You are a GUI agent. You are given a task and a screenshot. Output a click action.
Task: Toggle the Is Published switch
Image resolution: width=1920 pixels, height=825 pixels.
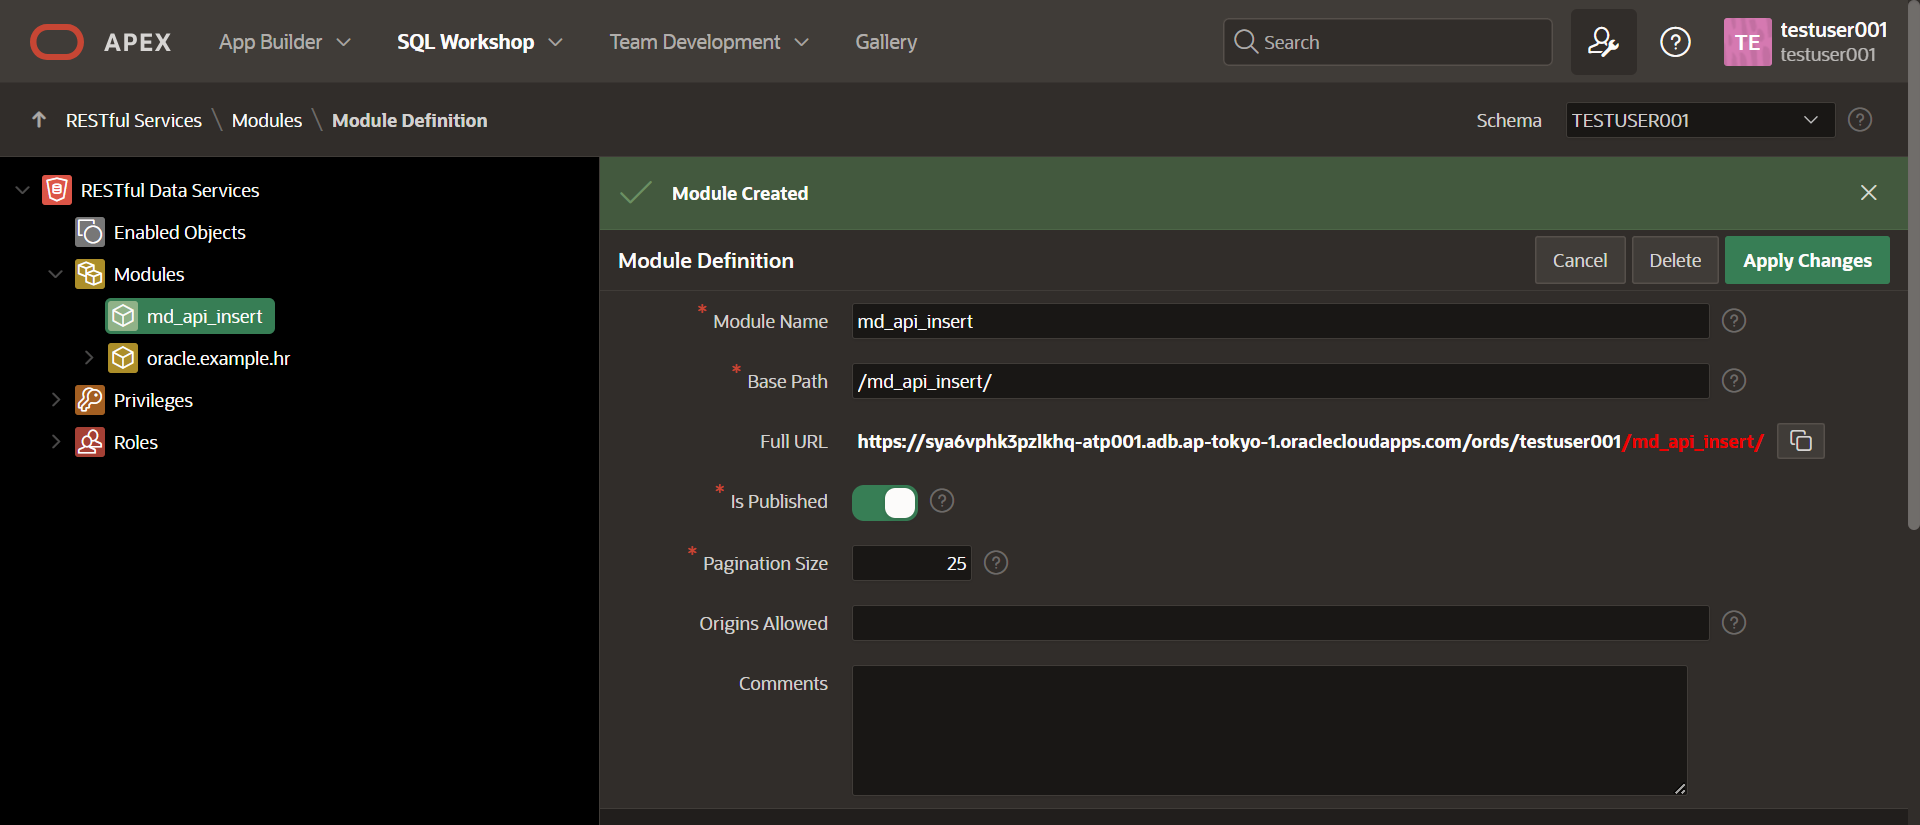pyautogui.click(x=884, y=503)
